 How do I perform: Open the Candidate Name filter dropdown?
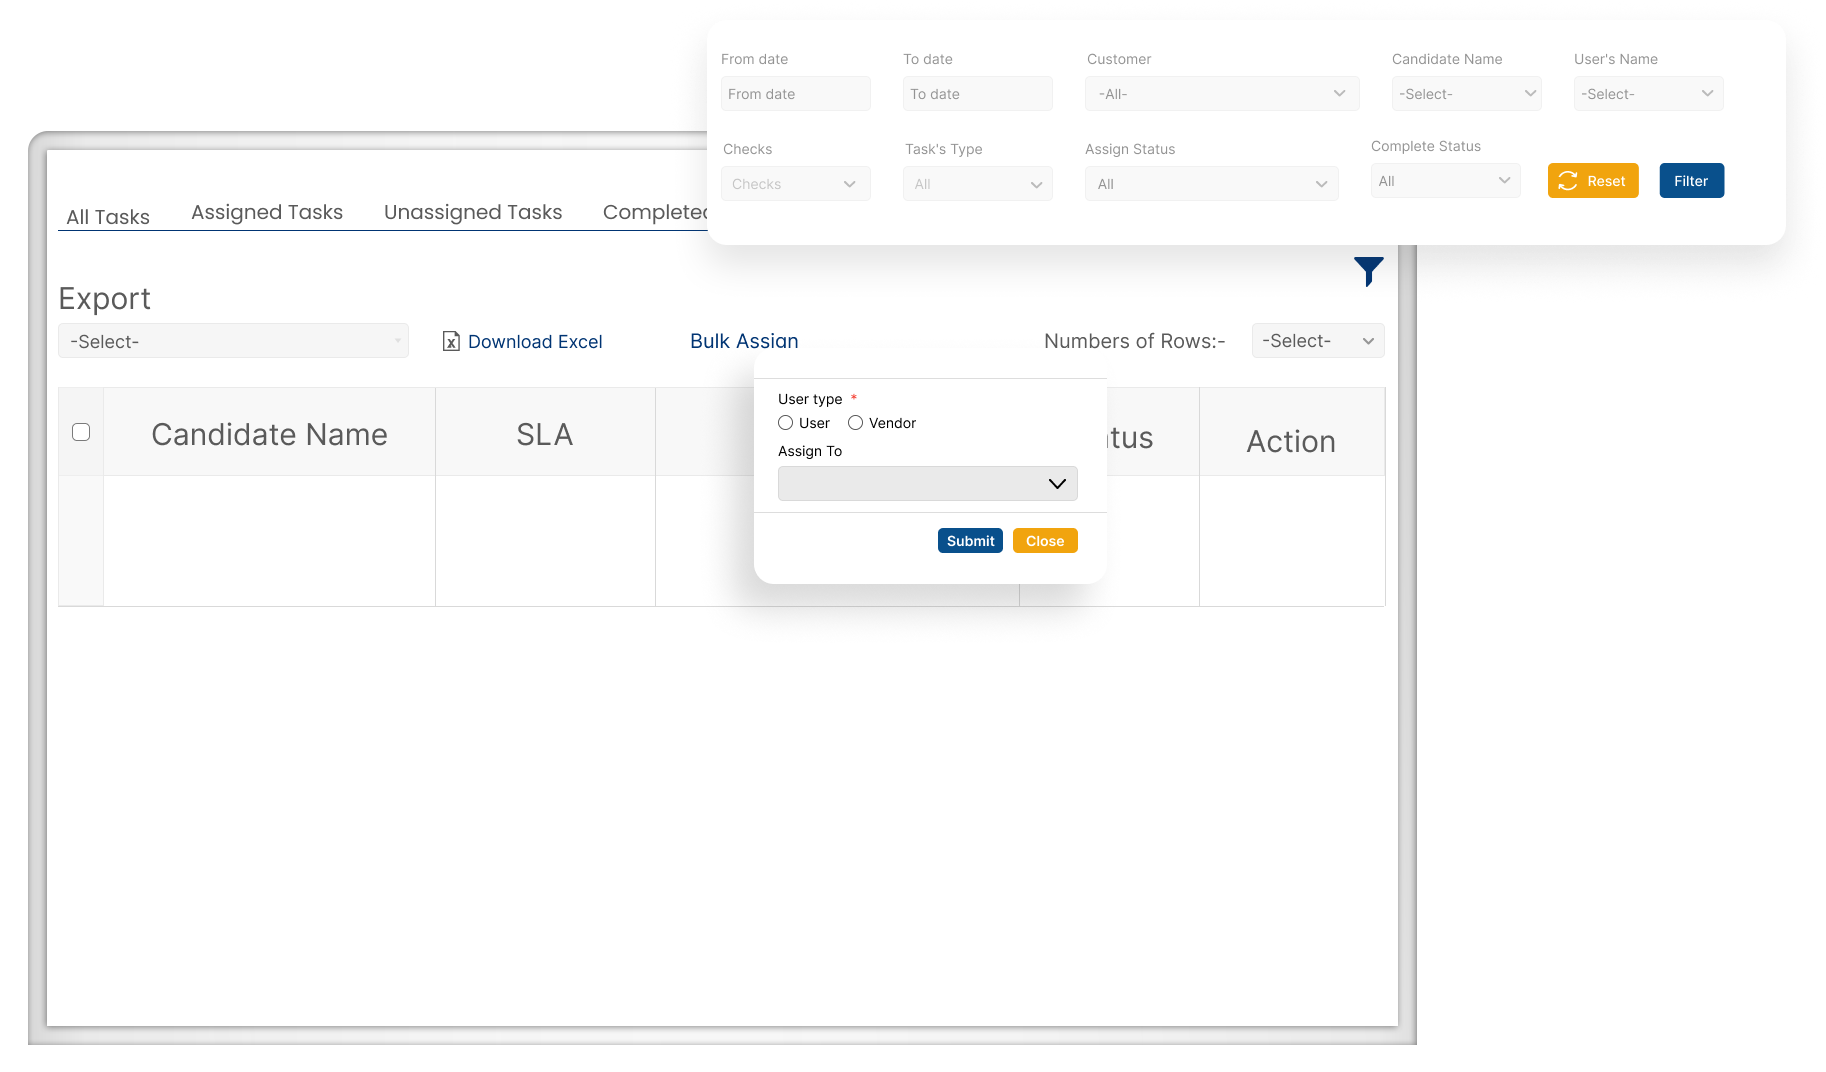[x=1465, y=94]
